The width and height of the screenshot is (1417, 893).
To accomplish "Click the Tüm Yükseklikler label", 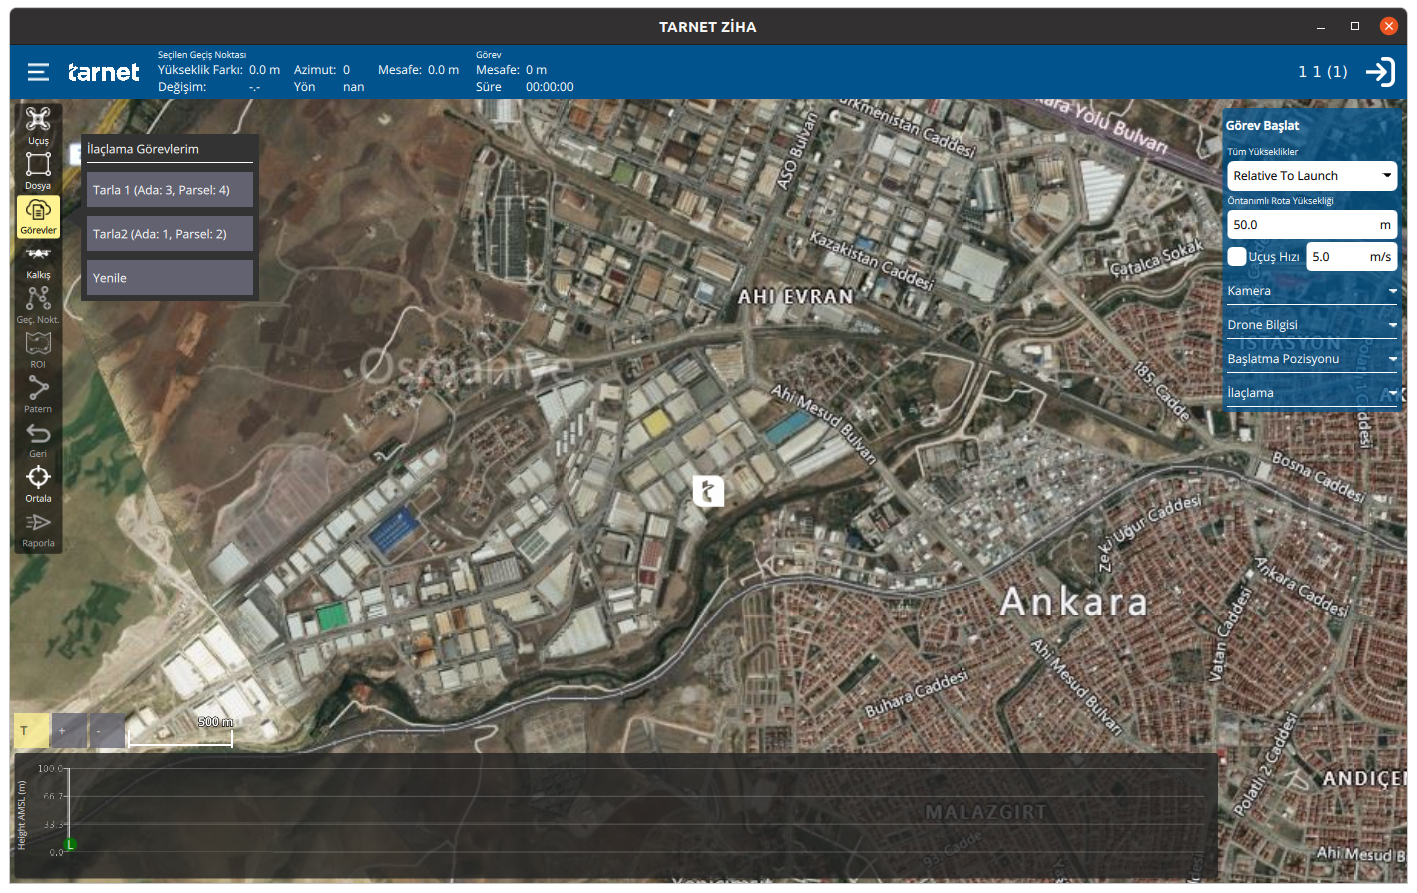I will coord(1263,152).
